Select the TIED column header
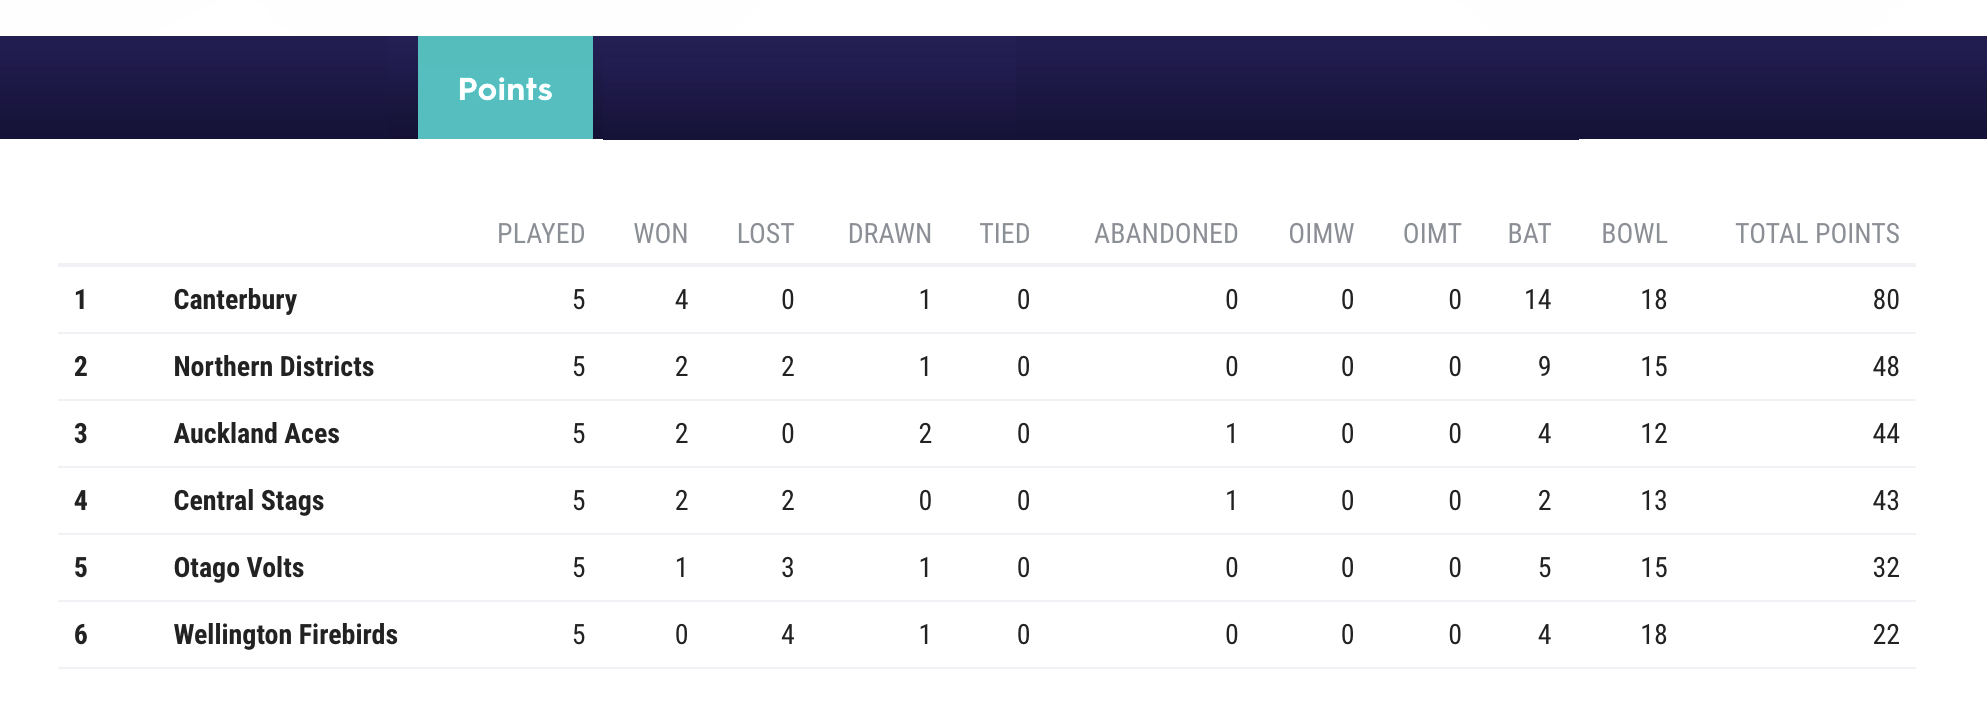 click(1004, 234)
